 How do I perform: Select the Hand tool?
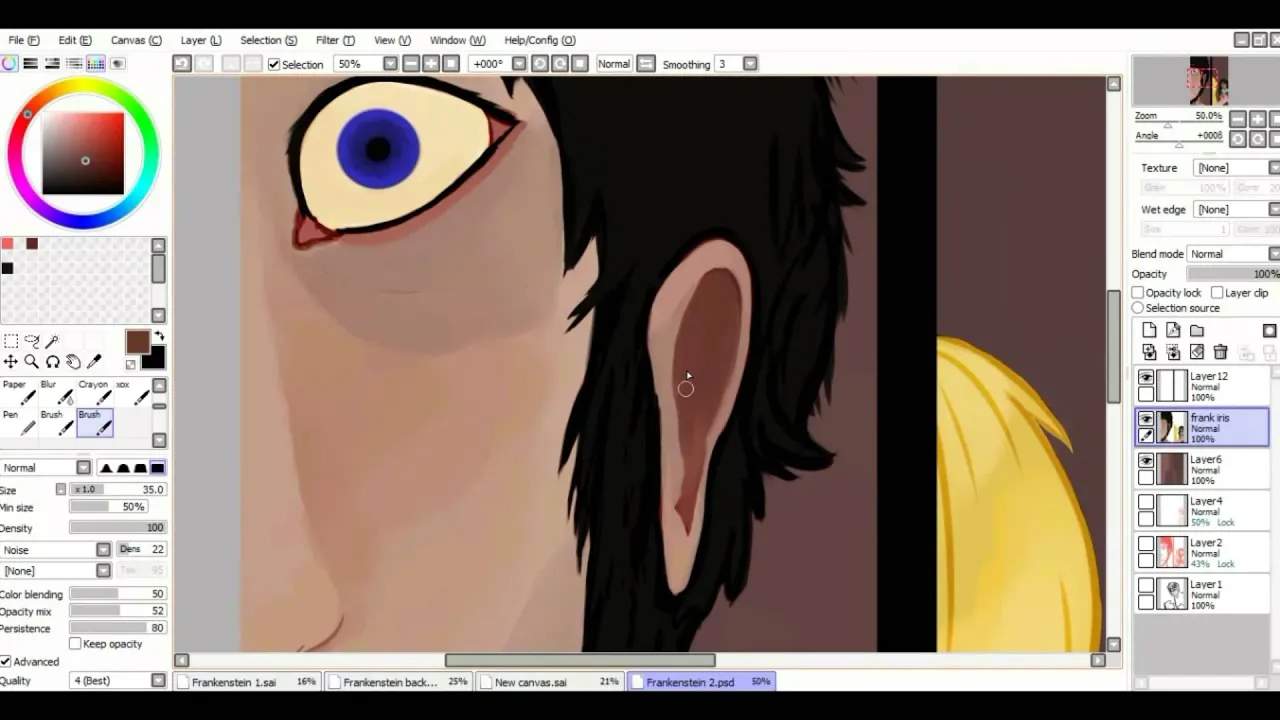pyautogui.click(x=73, y=362)
